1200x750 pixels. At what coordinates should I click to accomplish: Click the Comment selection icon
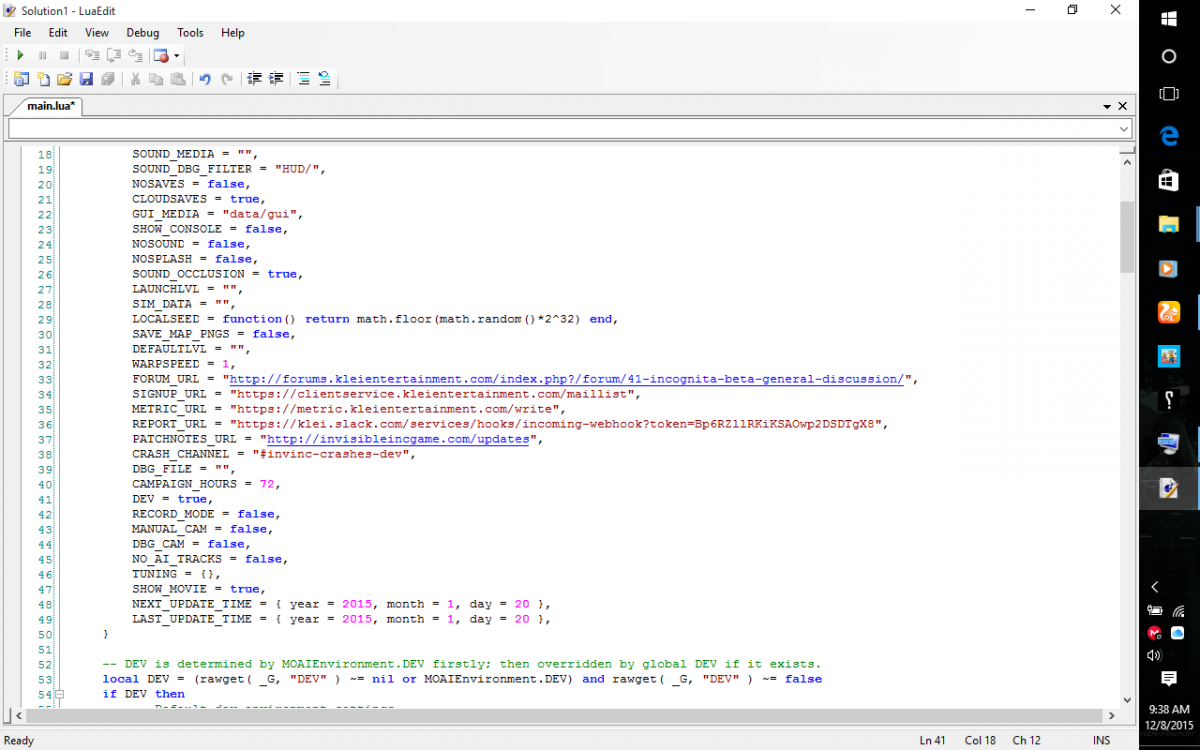click(x=303, y=79)
